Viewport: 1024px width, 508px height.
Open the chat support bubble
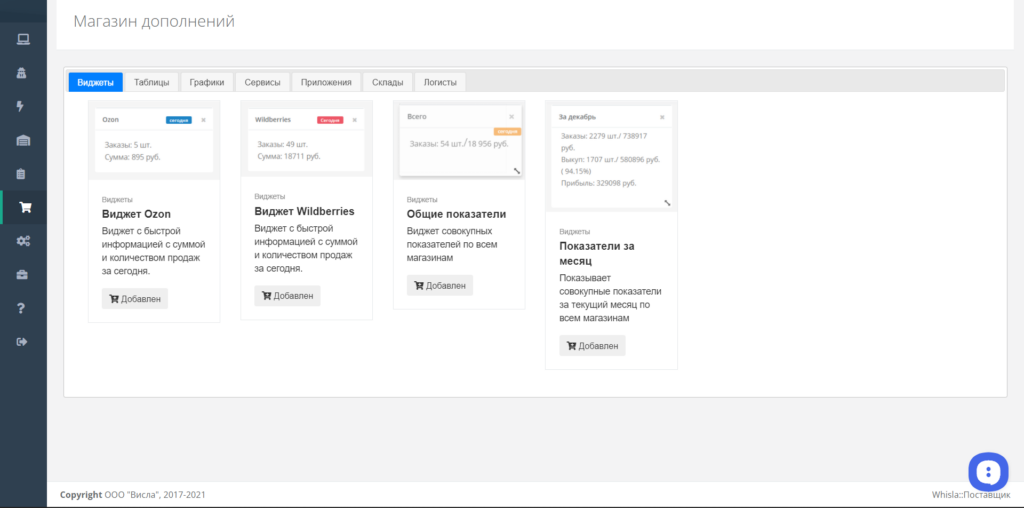pyautogui.click(x=988, y=471)
